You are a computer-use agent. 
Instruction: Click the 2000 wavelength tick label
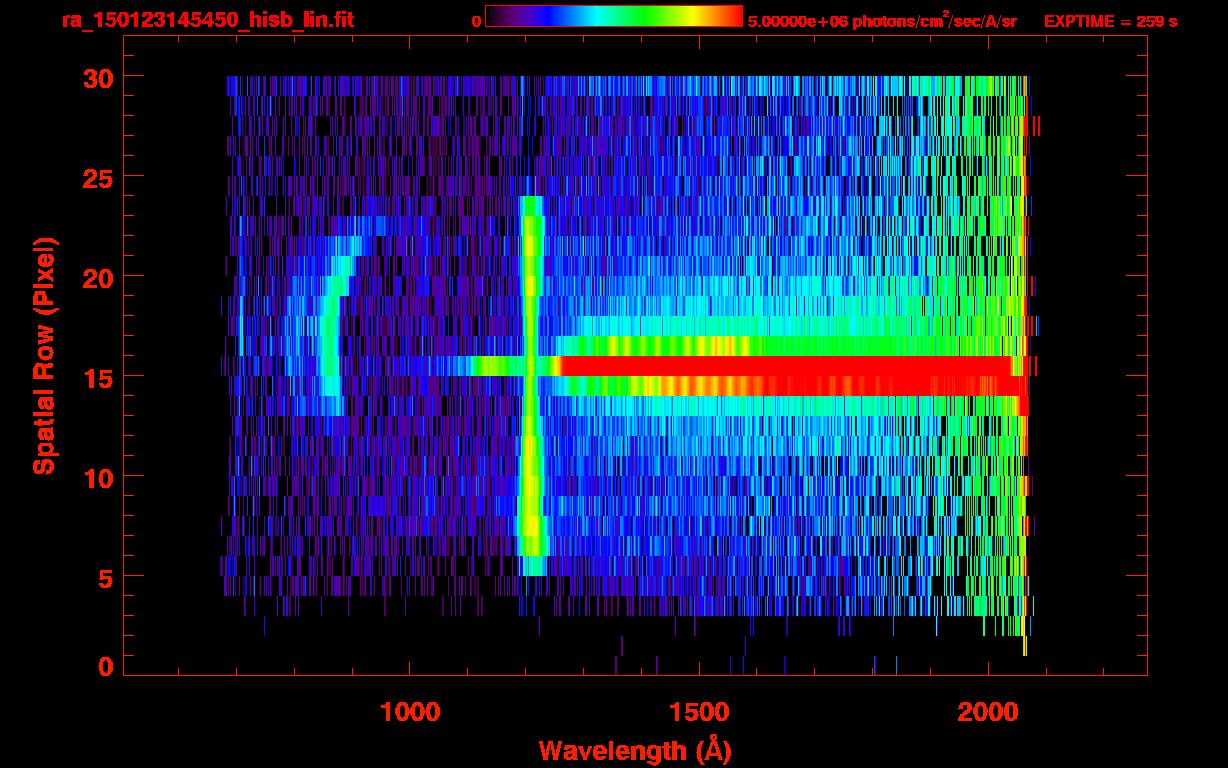(x=988, y=712)
